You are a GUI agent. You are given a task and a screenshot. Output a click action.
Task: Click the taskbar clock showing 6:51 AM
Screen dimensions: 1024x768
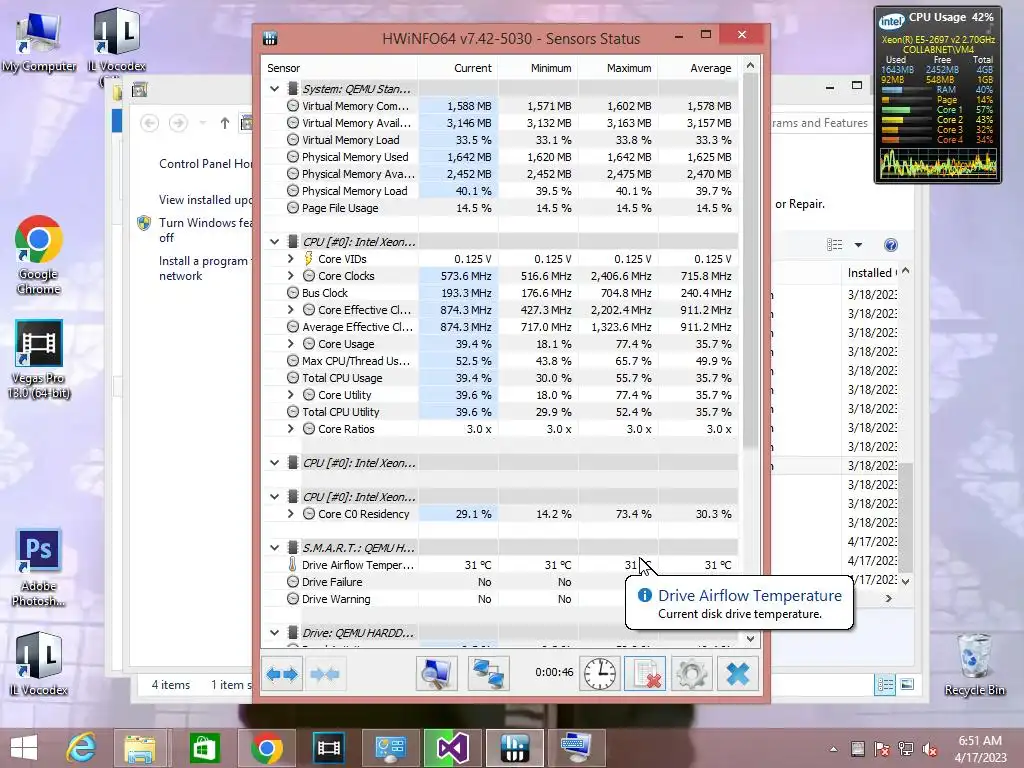pyautogui.click(x=980, y=748)
